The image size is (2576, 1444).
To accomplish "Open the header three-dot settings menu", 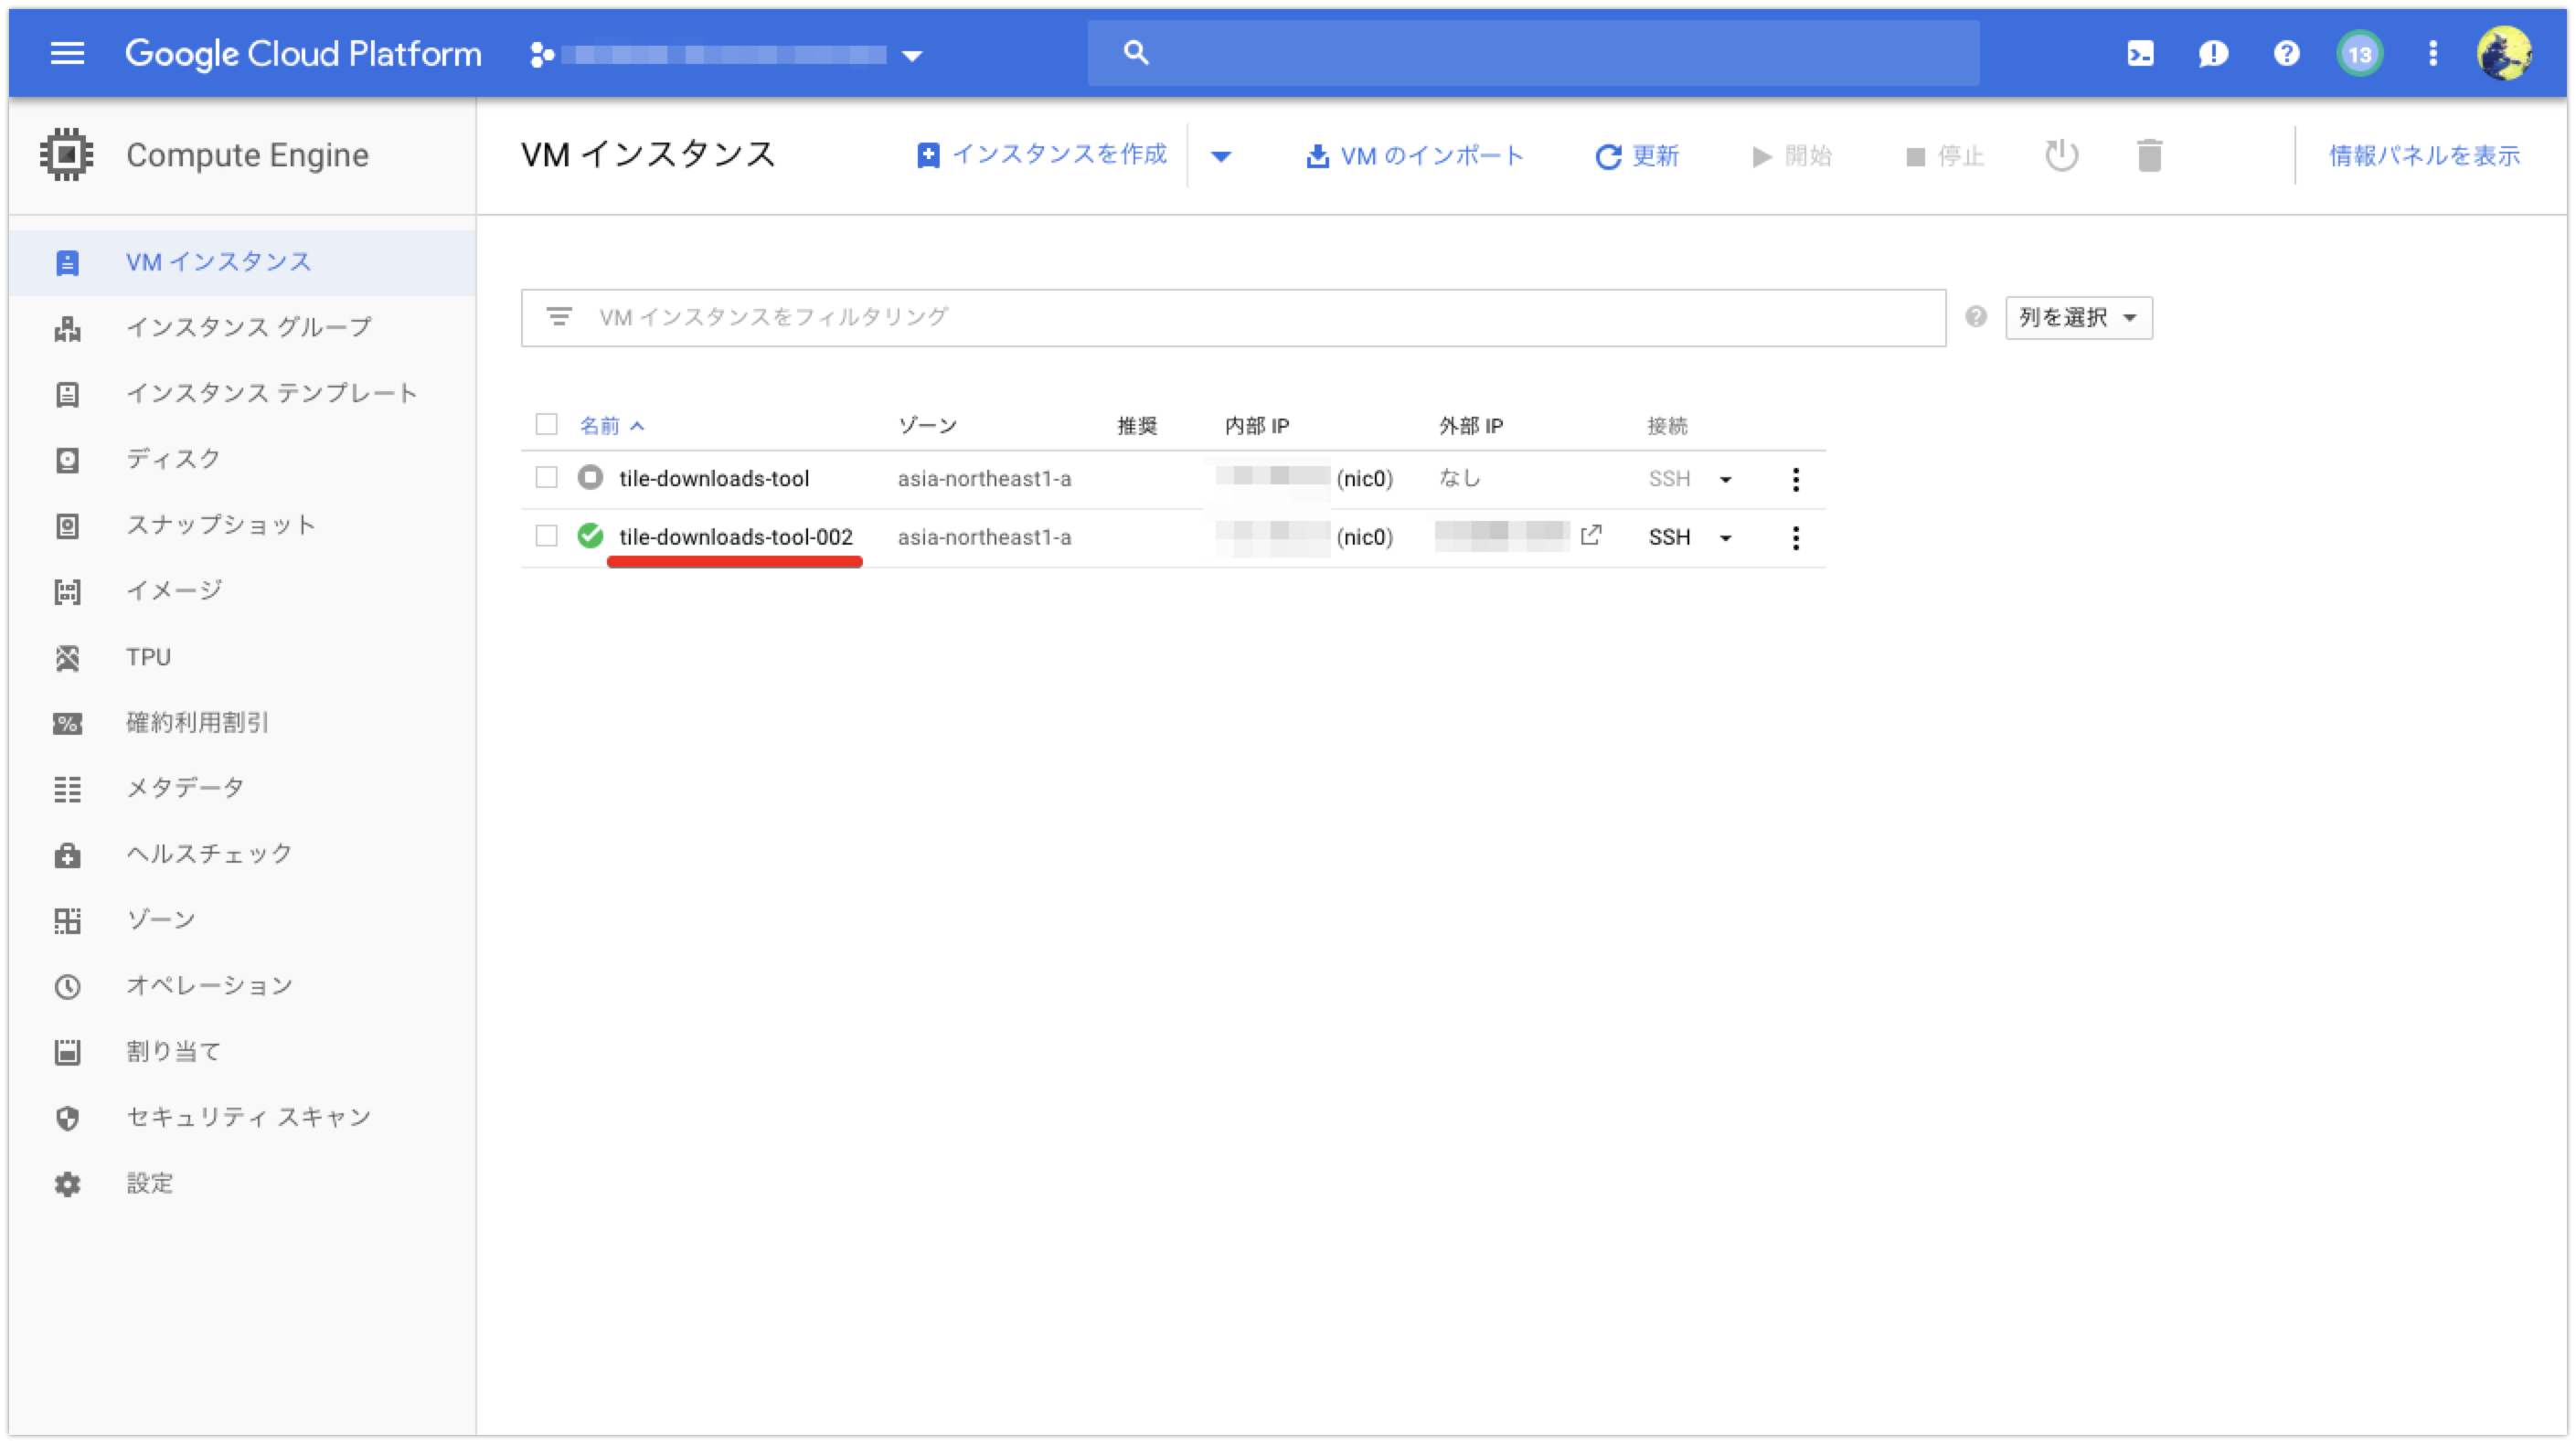I will 2433,54.
